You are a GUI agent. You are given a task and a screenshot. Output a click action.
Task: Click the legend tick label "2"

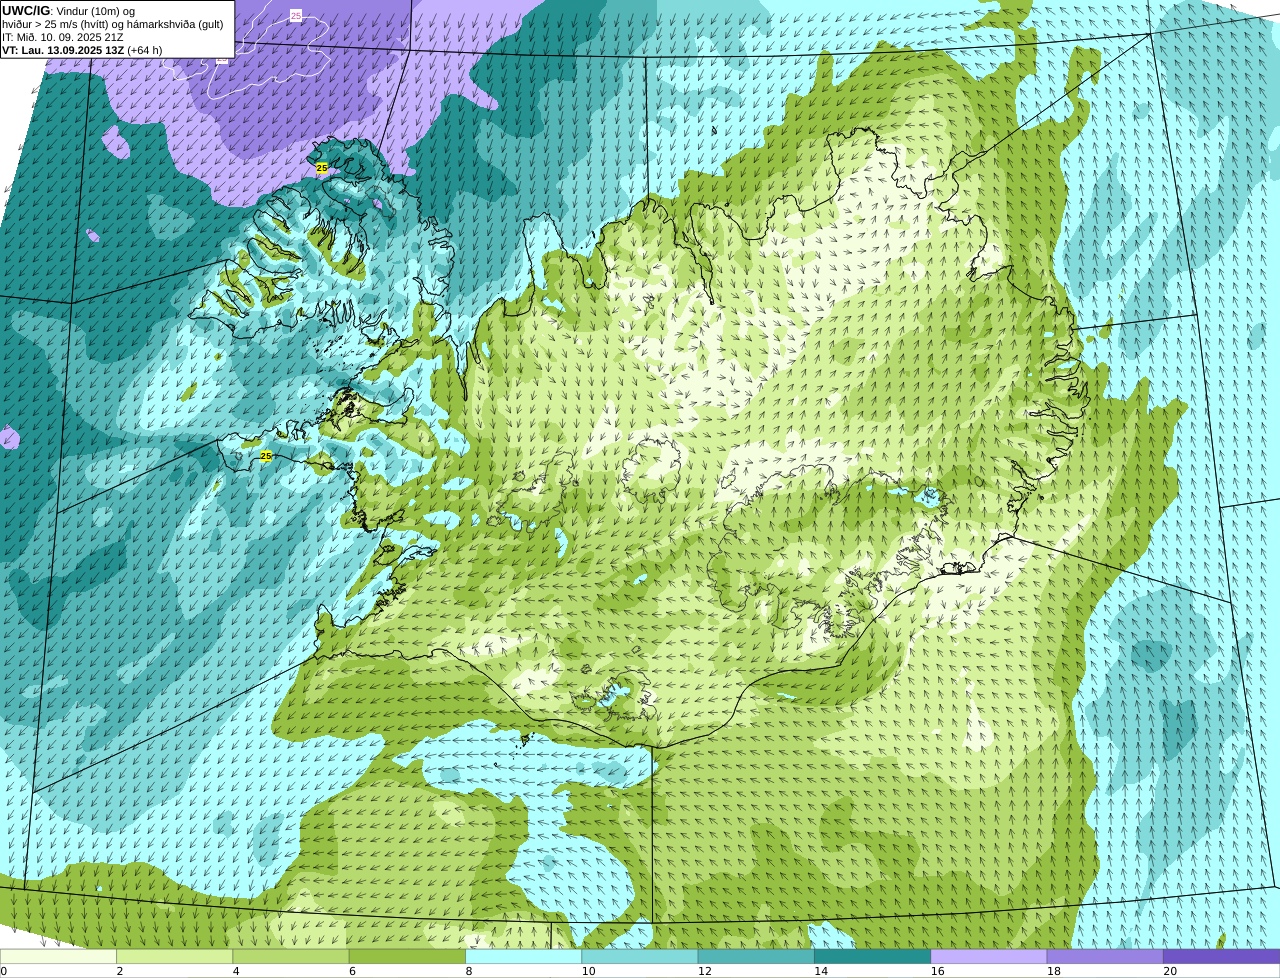(120, 971)
